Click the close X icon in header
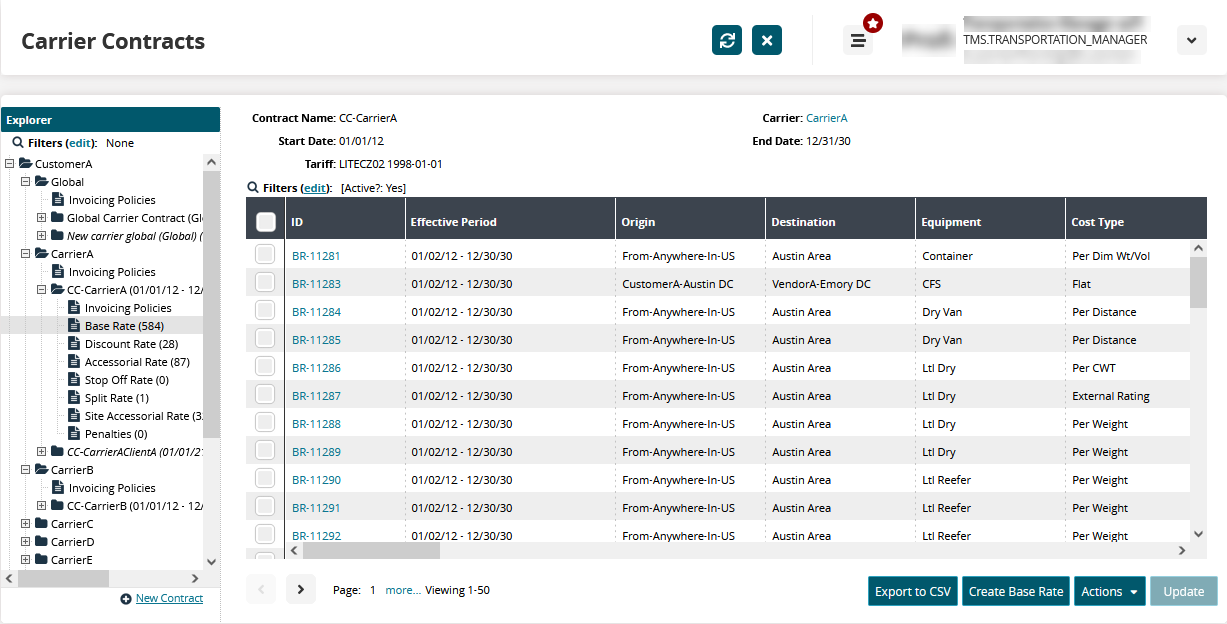Viewport: 1227px width, 624px height. click(x=767, y=40)
